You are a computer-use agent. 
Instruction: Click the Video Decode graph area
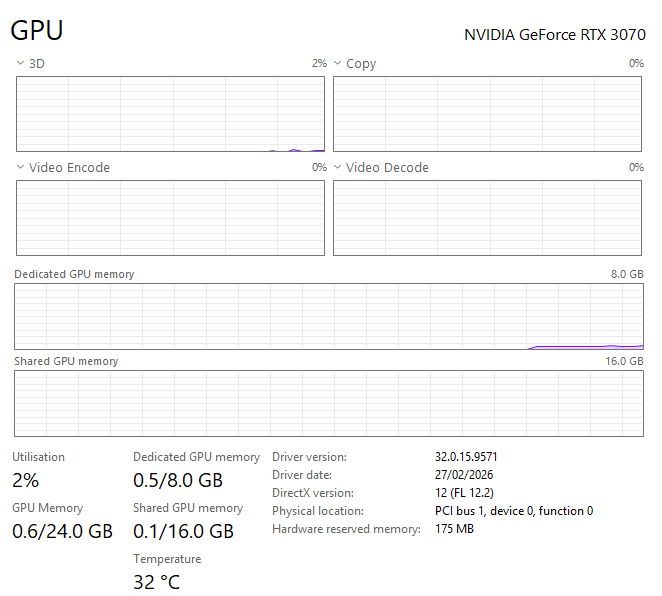point(488,218)
